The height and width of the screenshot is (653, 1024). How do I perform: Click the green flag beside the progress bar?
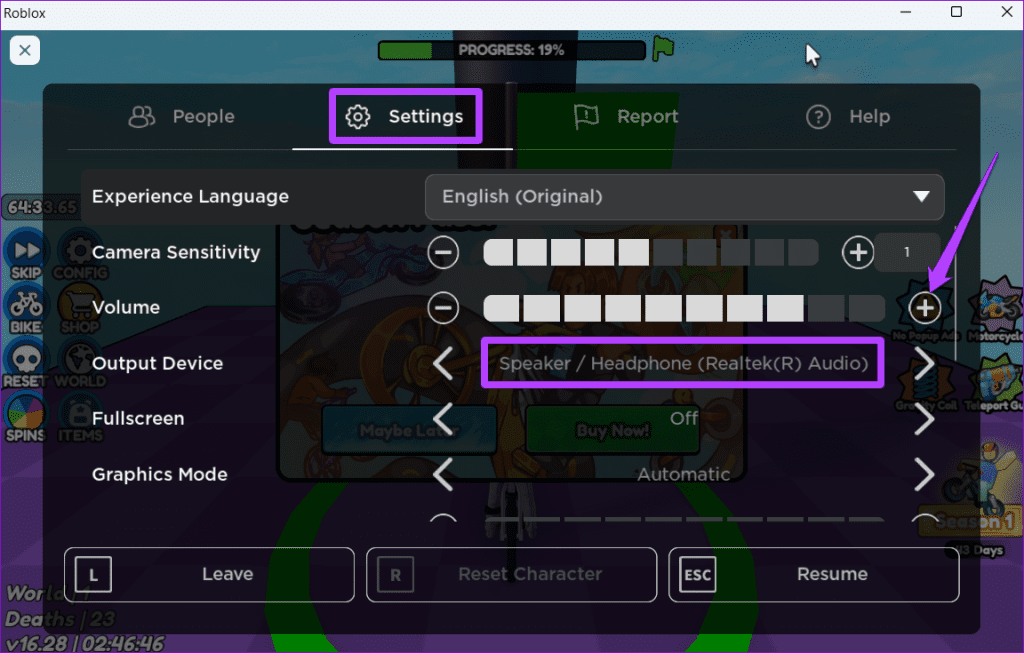[x=663, y=47]
